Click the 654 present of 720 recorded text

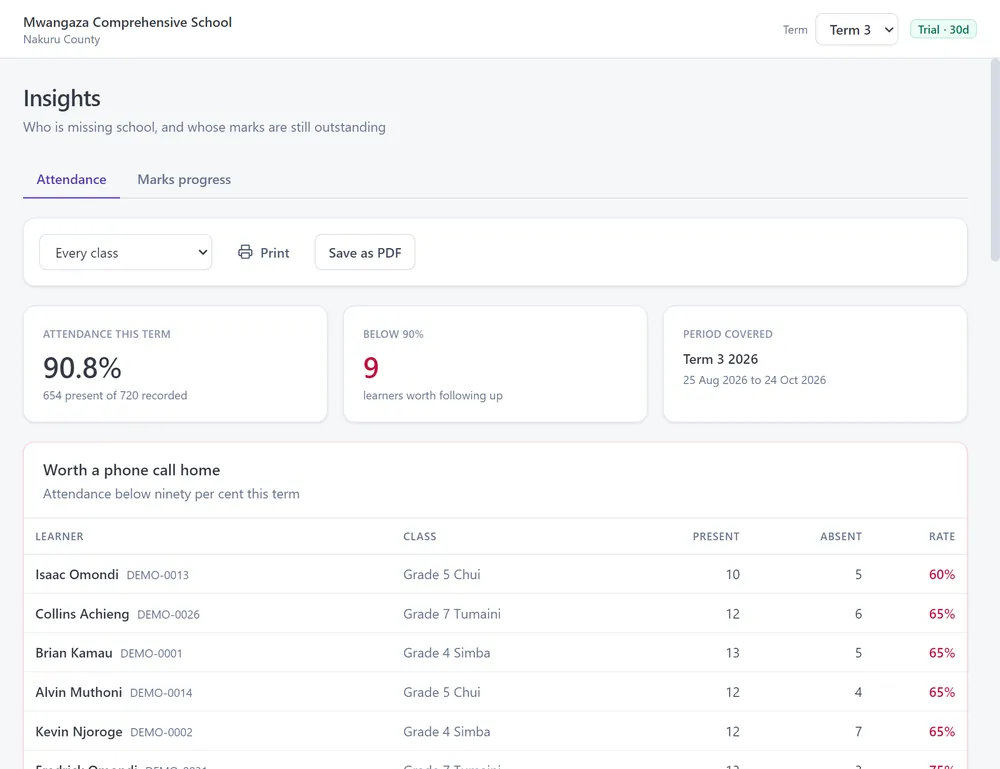point(115,395)
